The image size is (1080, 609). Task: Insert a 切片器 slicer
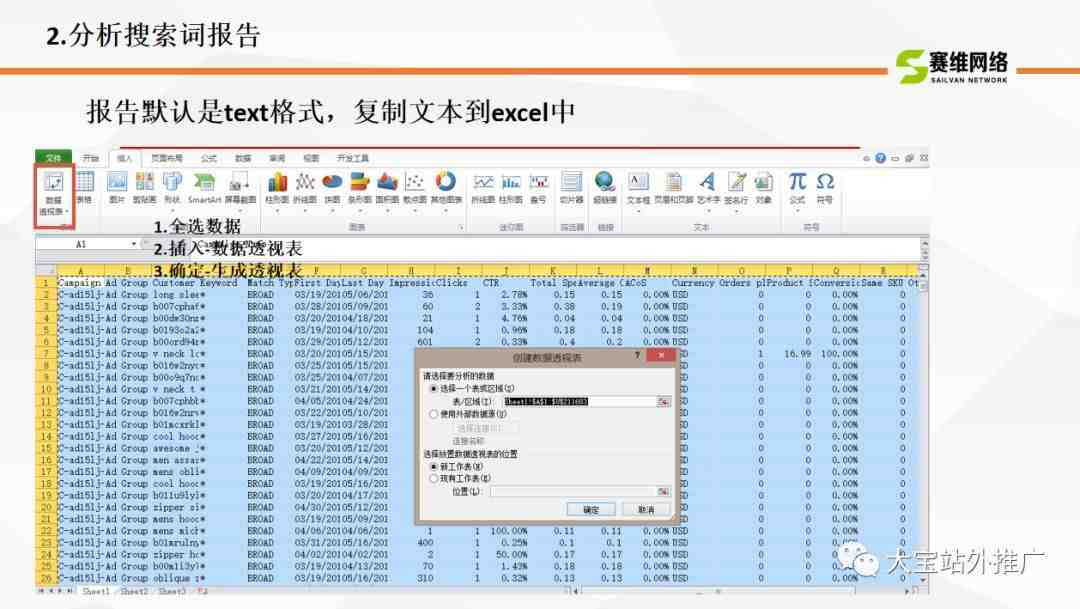click(571, 188)
